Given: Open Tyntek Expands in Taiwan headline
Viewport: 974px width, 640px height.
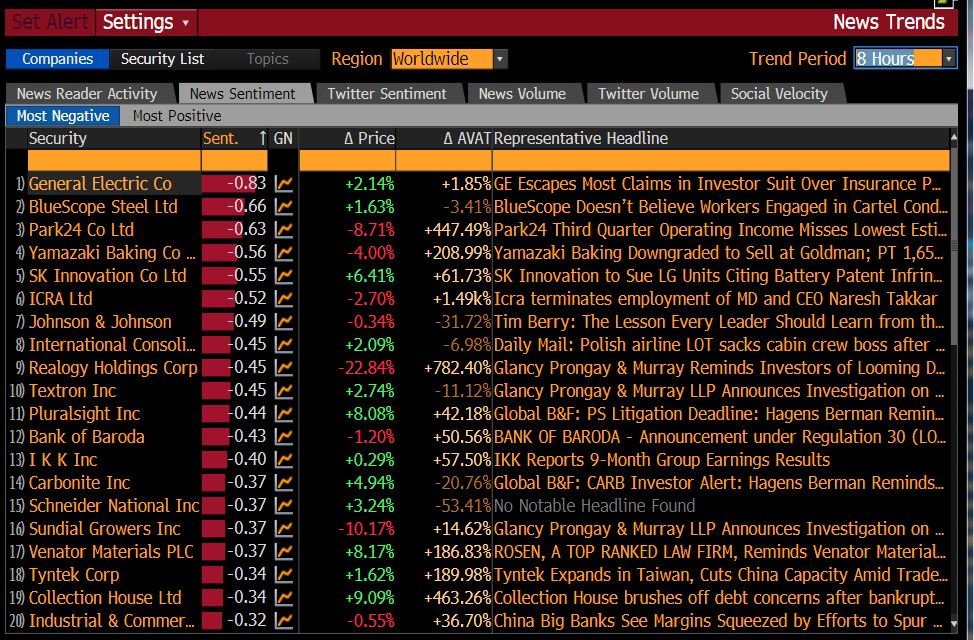Looking at the screenshot, I should (x=721, y=575).
